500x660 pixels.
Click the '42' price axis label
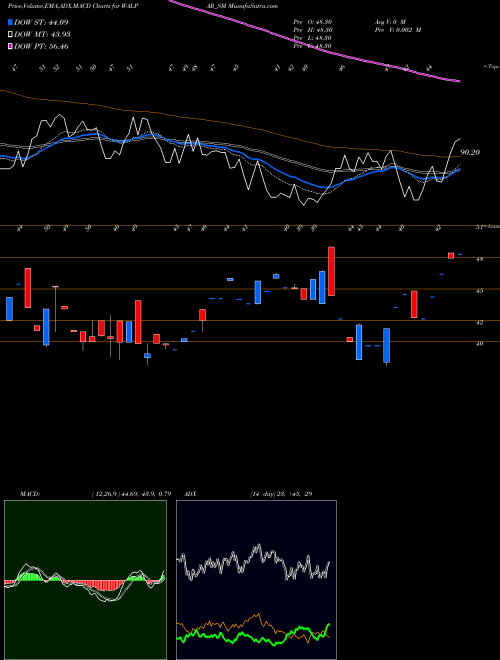pyautogui.click(x=480, y=322)
